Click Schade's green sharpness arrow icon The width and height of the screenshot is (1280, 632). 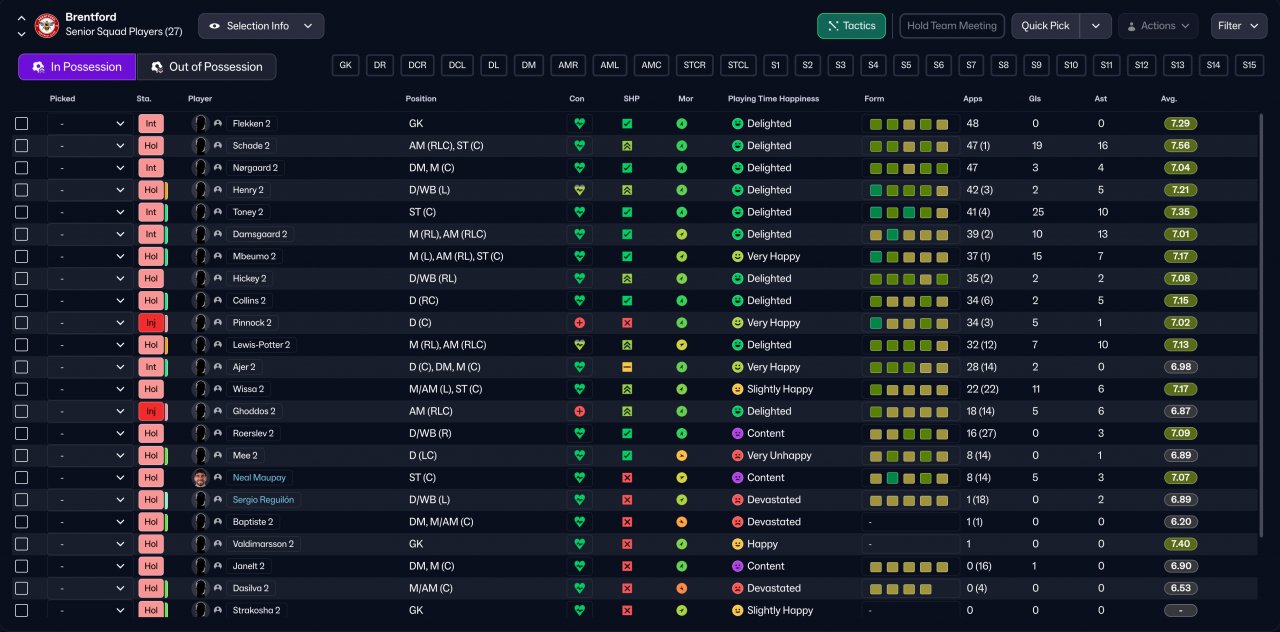point(627,146)
